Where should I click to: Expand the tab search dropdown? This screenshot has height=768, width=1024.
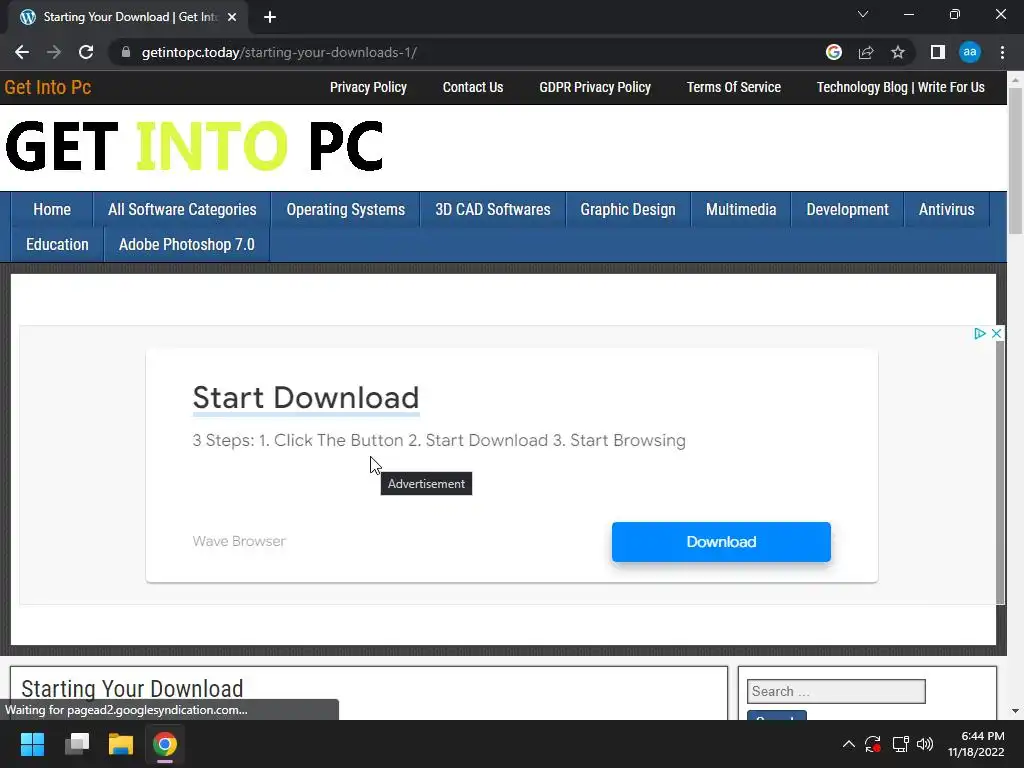[863, 14]
